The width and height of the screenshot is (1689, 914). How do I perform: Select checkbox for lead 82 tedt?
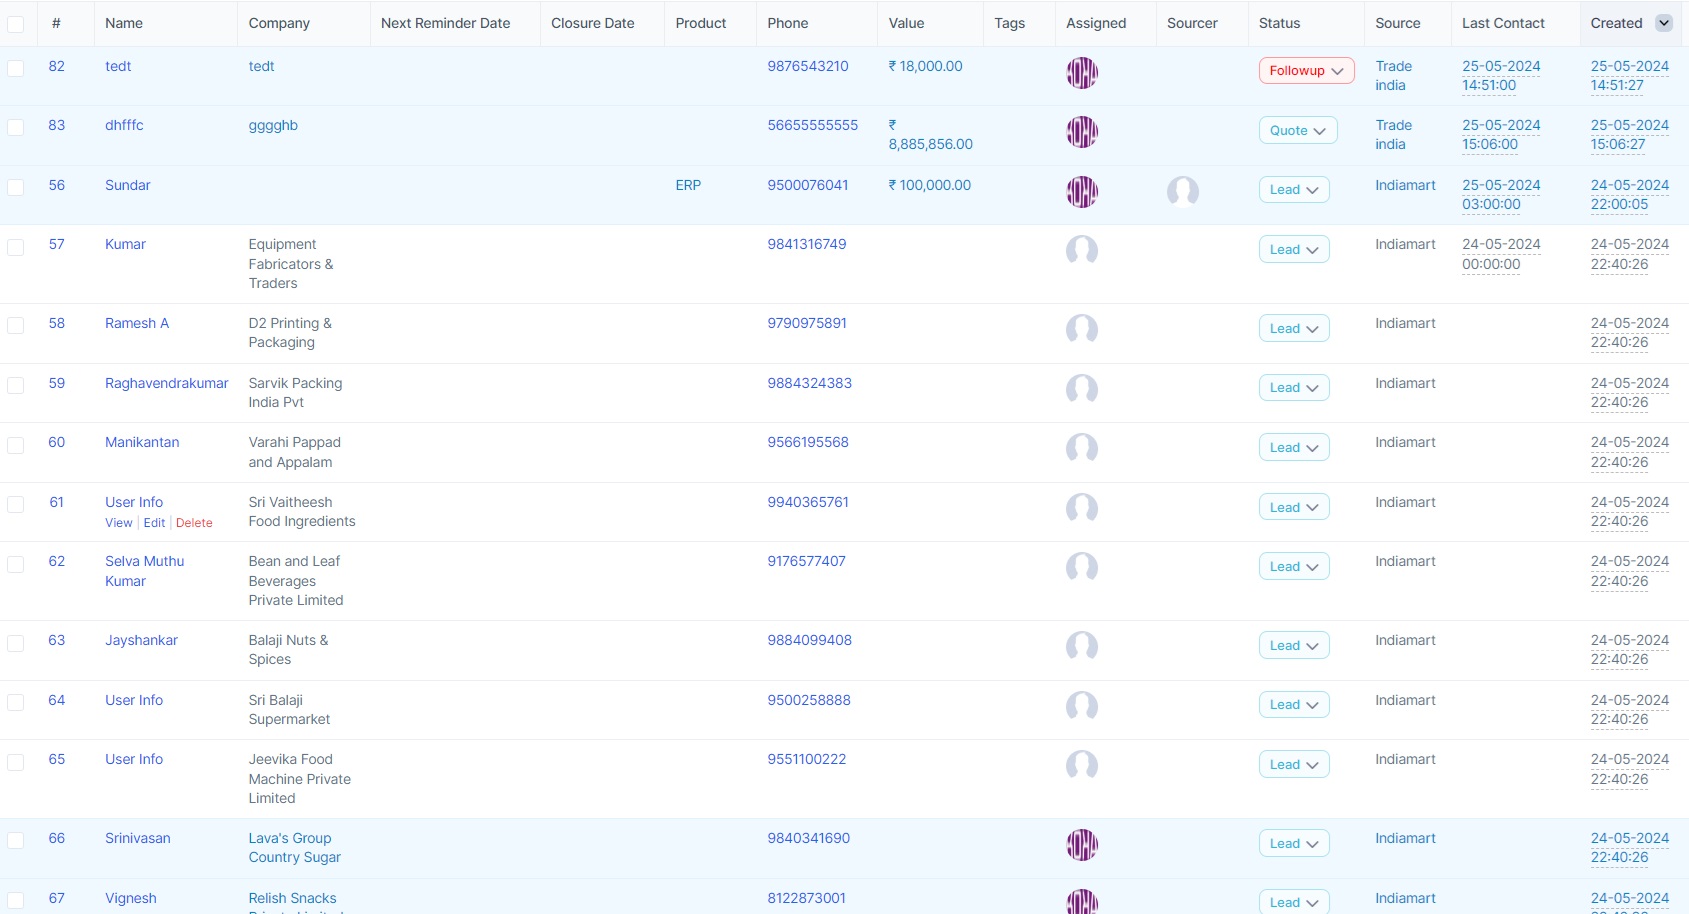tap(16, 68)
